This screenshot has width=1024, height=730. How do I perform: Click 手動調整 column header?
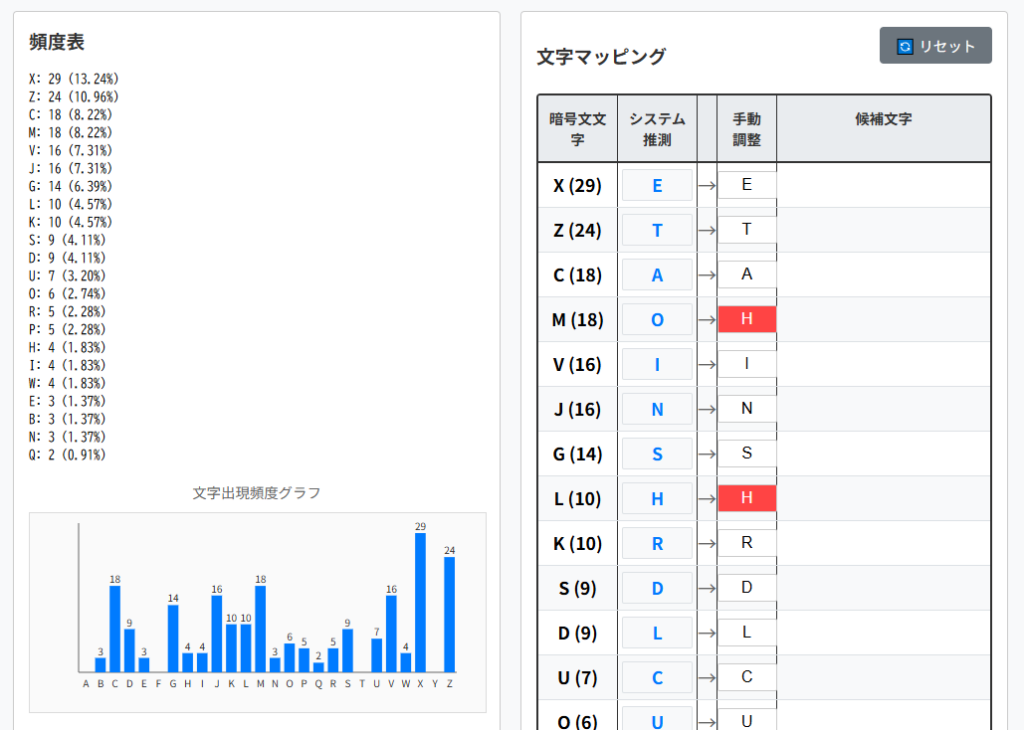(746, 129)
